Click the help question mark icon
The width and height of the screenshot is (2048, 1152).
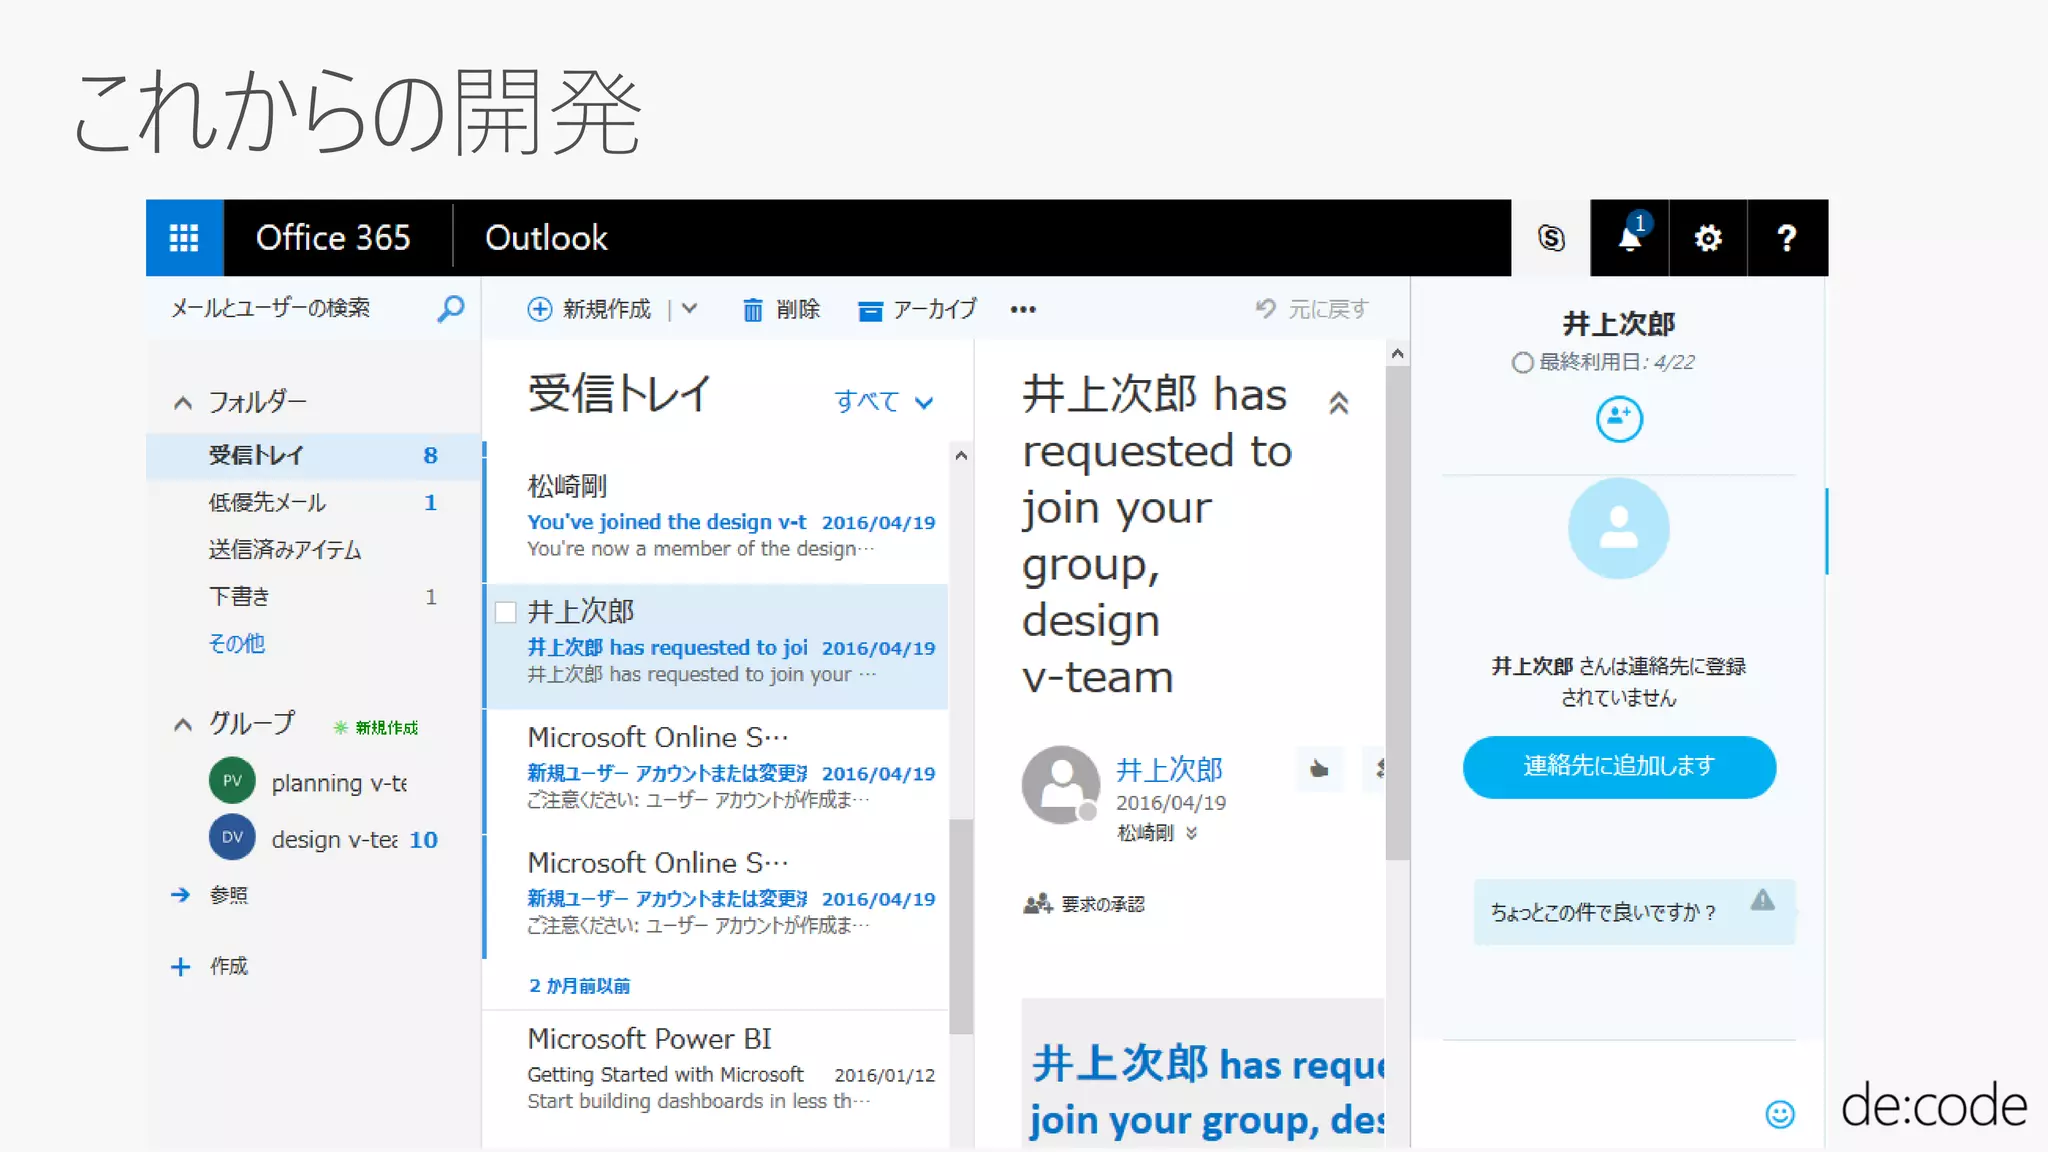click(x=1786, y=238)
